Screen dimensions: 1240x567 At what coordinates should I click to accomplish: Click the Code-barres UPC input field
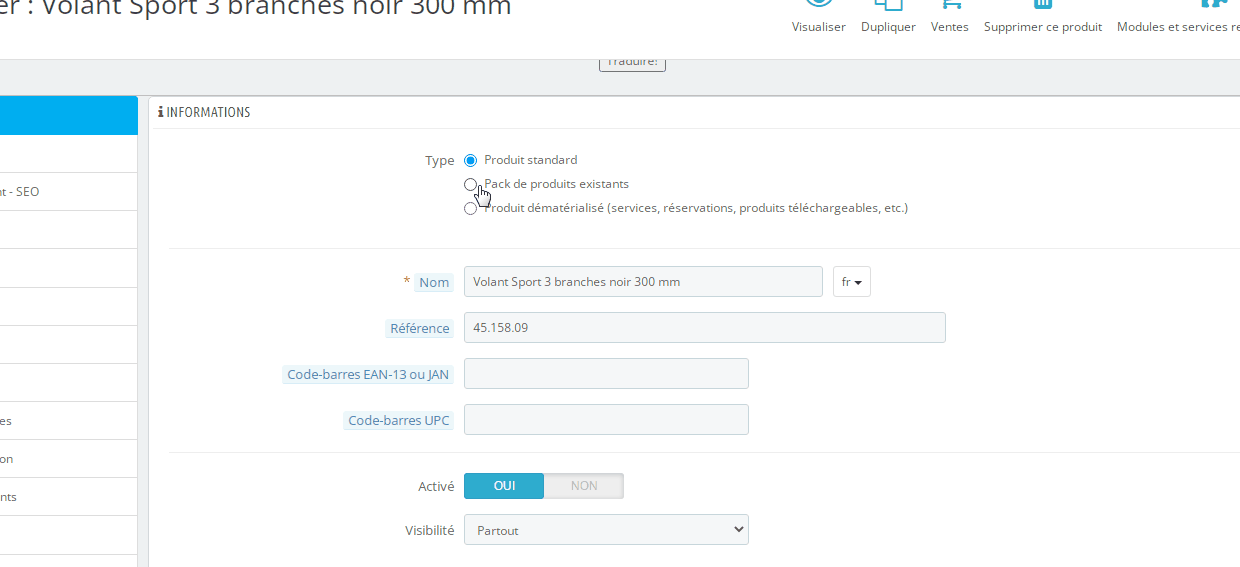point(606,419)
